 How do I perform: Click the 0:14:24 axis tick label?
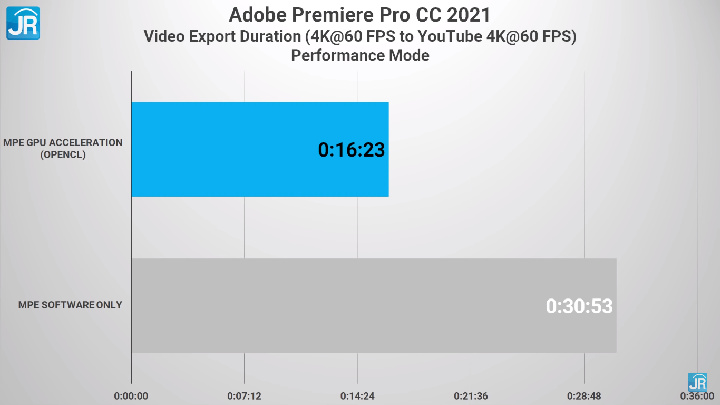coord(357,396)
